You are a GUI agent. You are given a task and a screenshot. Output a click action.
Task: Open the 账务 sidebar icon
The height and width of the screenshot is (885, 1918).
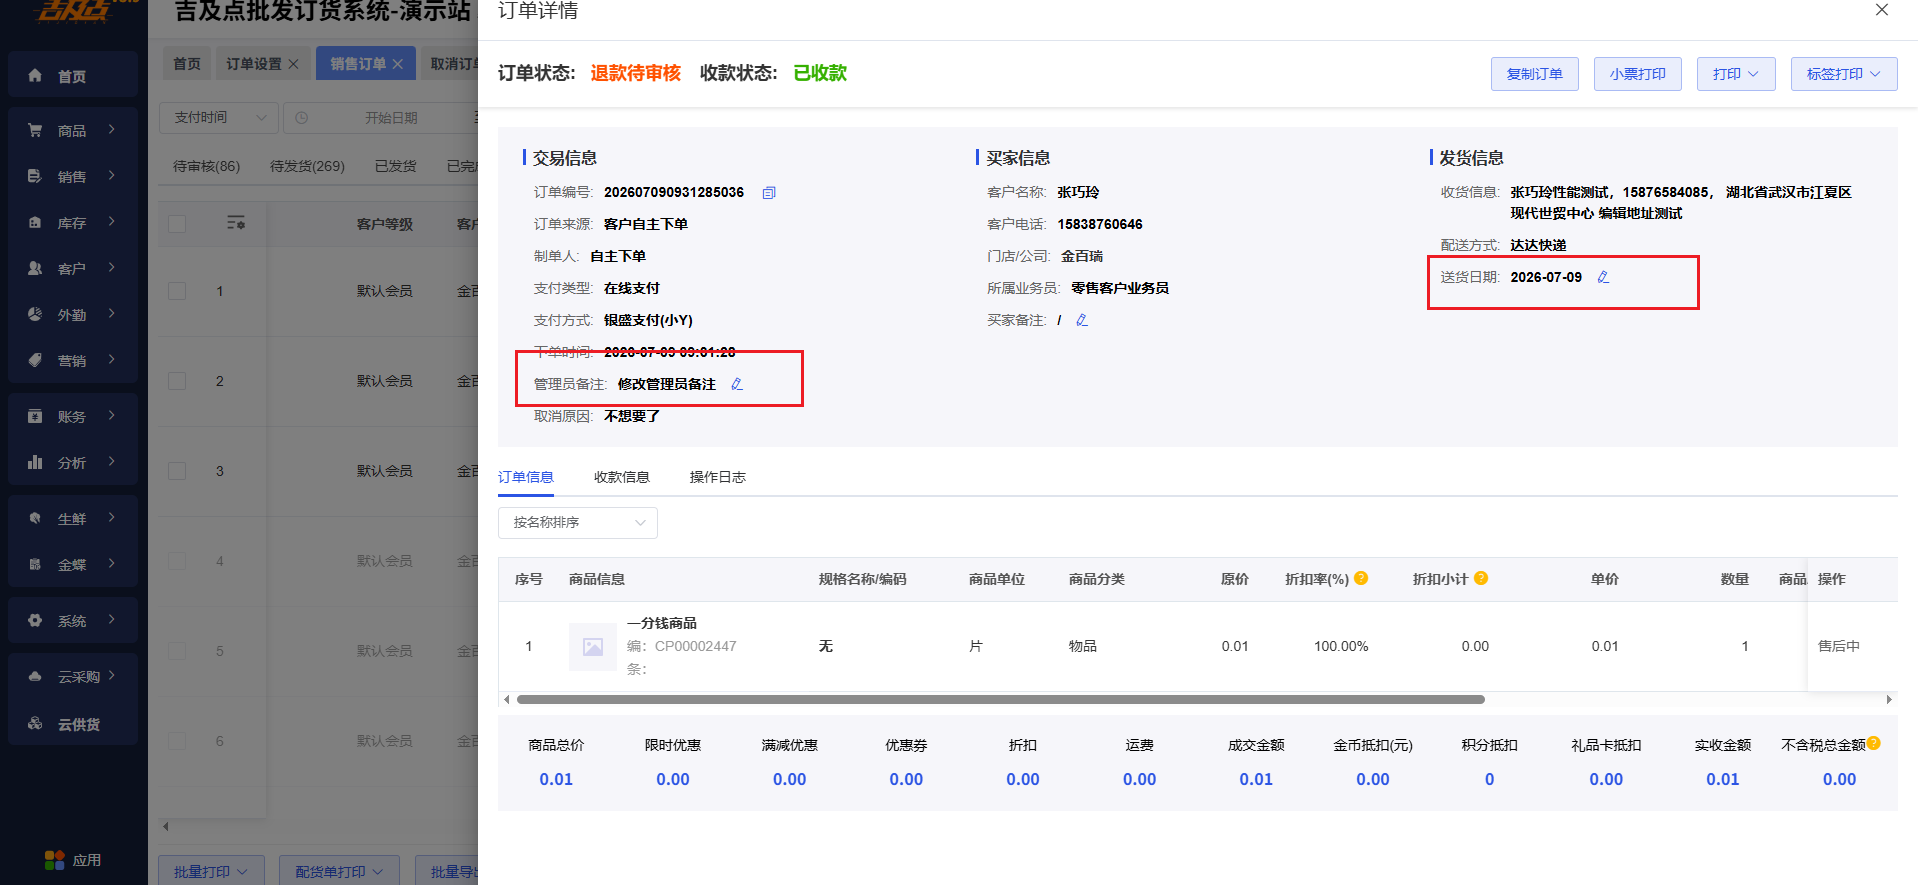(x=35, y=416)
